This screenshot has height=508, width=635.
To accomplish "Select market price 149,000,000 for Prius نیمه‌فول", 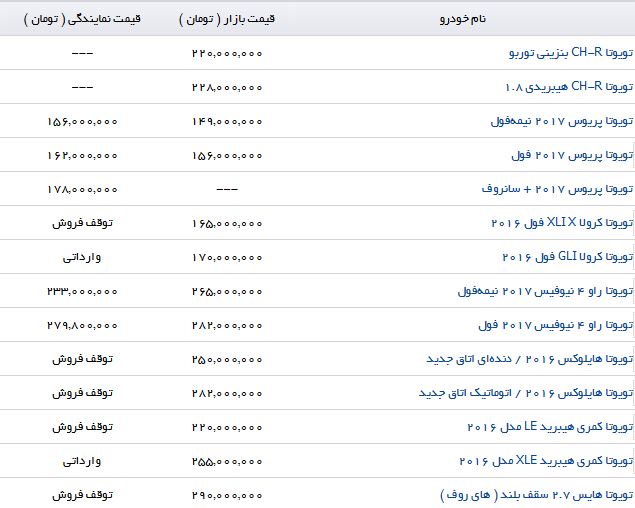I will point(227,122).
